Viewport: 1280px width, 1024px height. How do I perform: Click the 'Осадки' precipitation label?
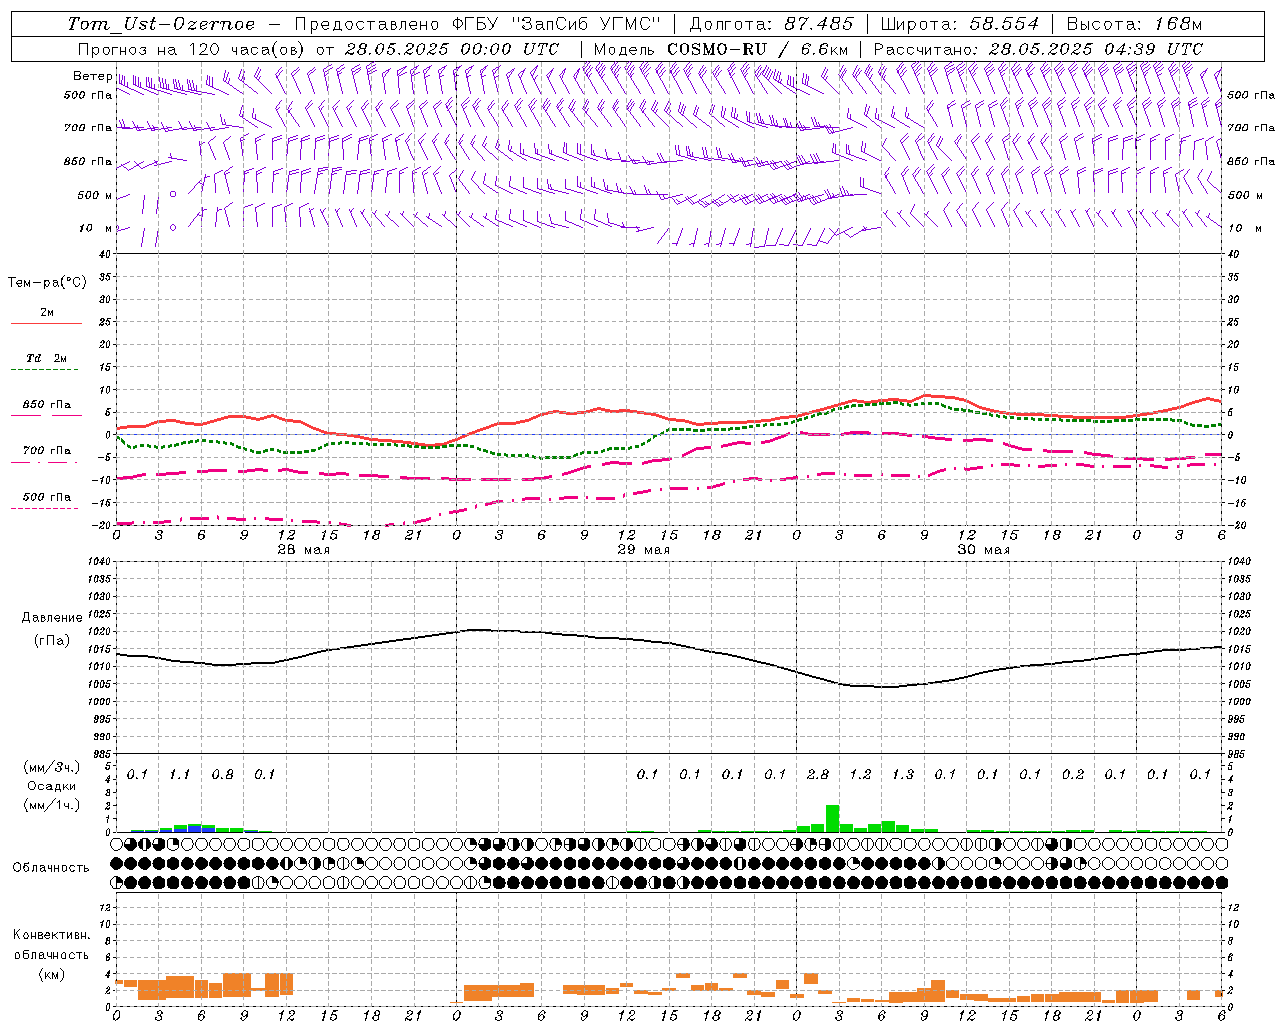(x=51, y=786)
